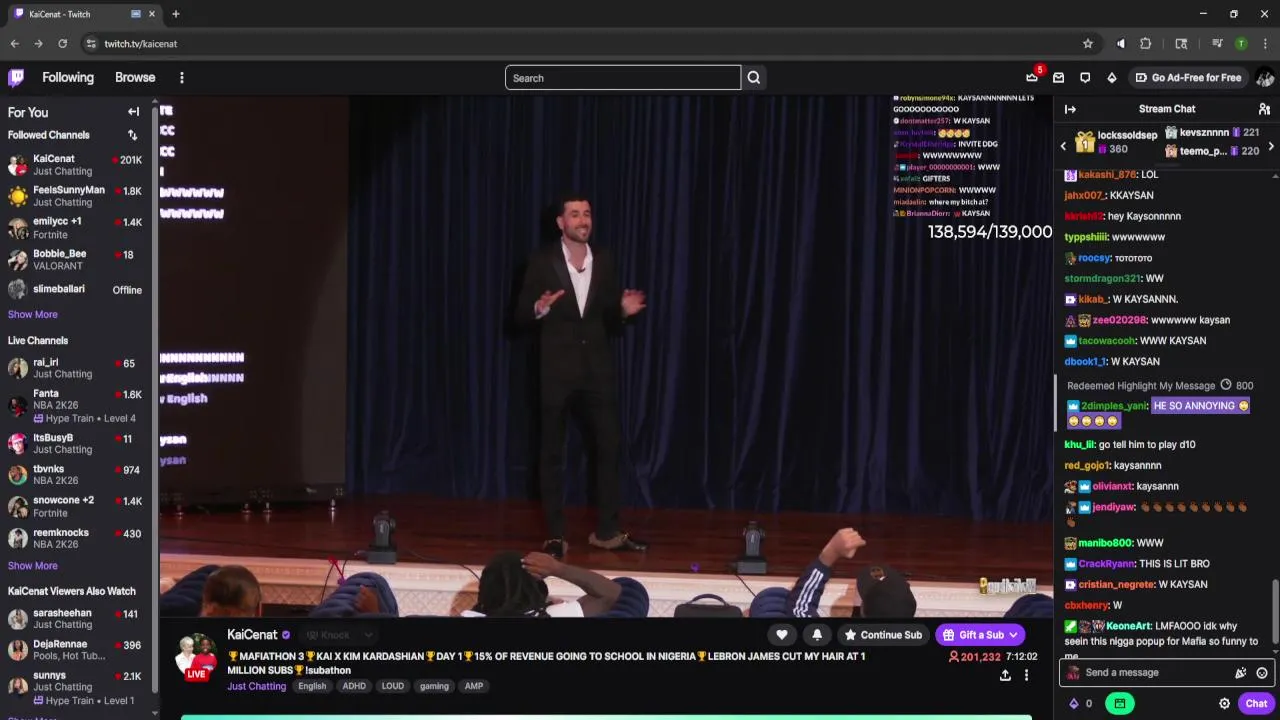
Task: Open user profile avatar menu
Action: 1264,77
